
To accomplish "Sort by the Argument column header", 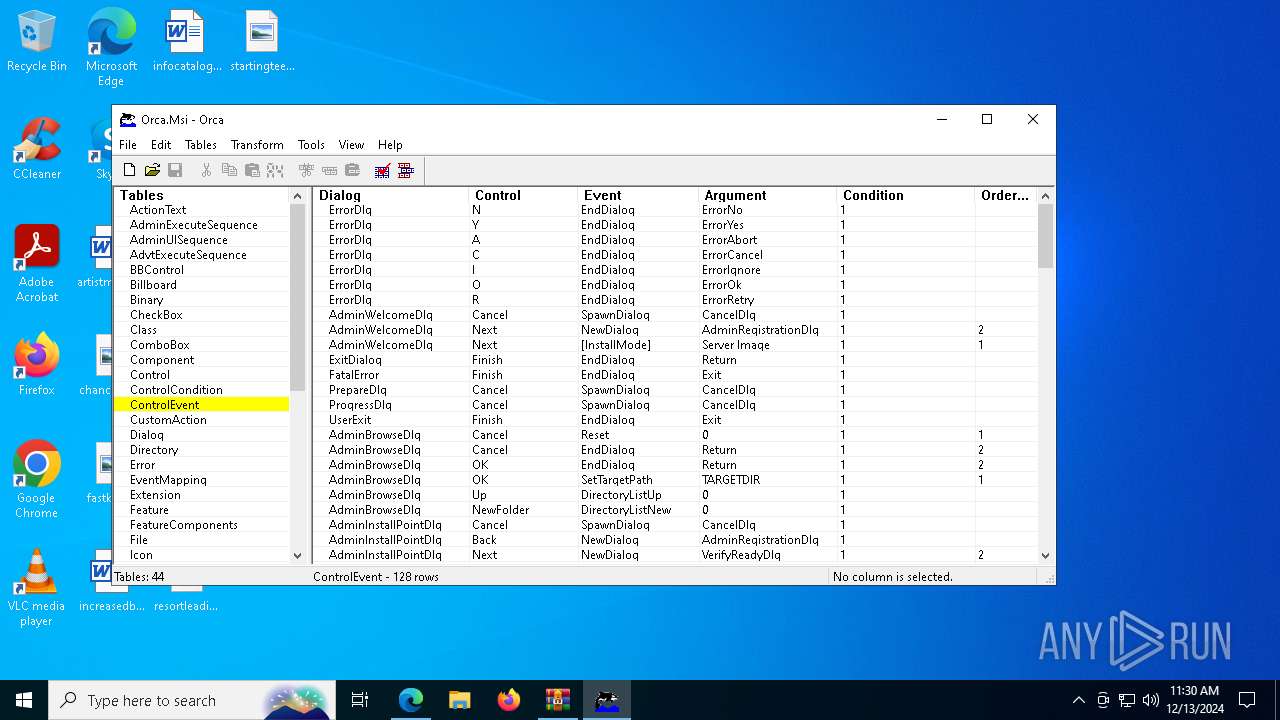I will pyautogui.click(x=767, y=195).
